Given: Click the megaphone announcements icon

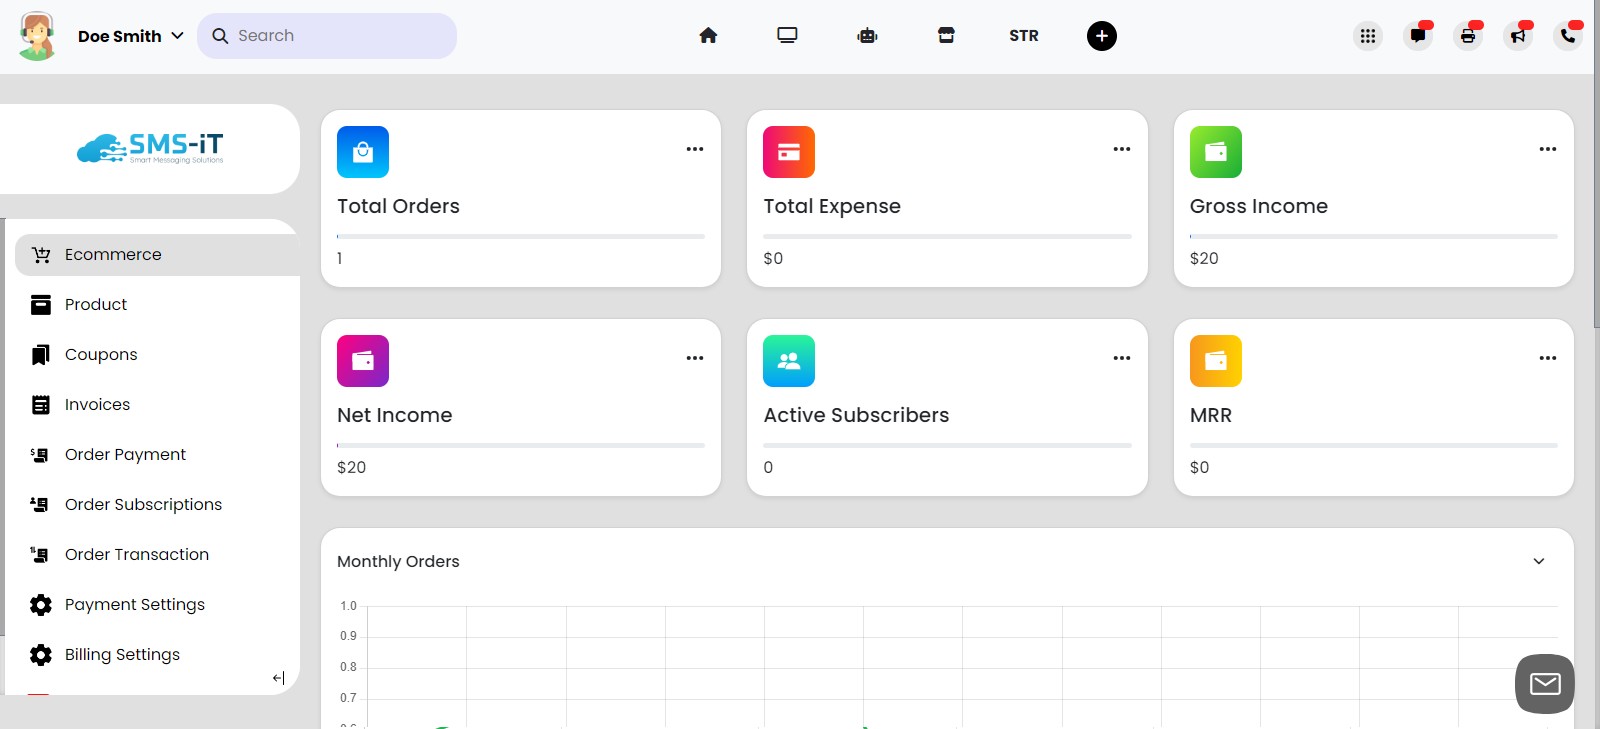Looking at the screenshot, I should 1518,36.
